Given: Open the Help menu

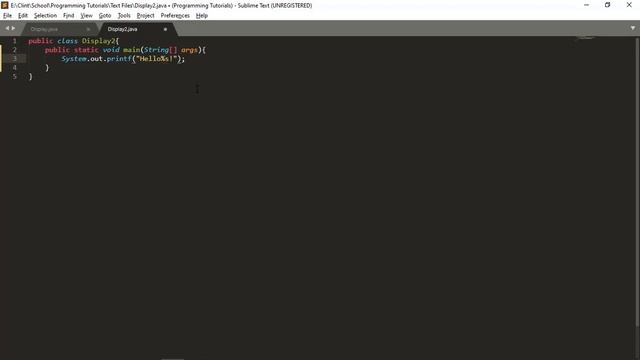Looking at the screenshot, I should [x=202, y=16].
